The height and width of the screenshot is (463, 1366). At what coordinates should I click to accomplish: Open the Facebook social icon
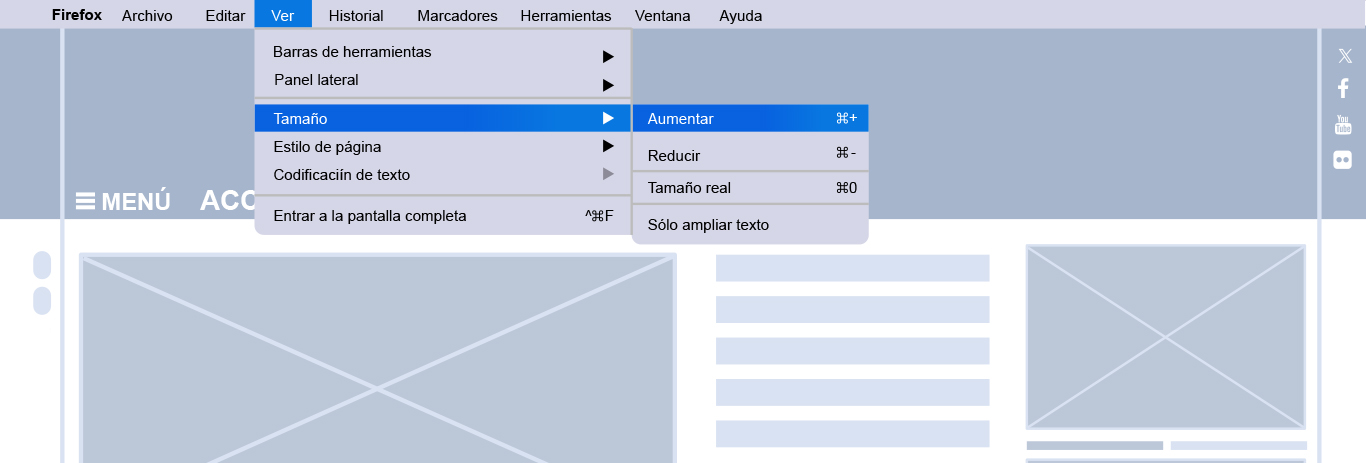point(1343,89)
